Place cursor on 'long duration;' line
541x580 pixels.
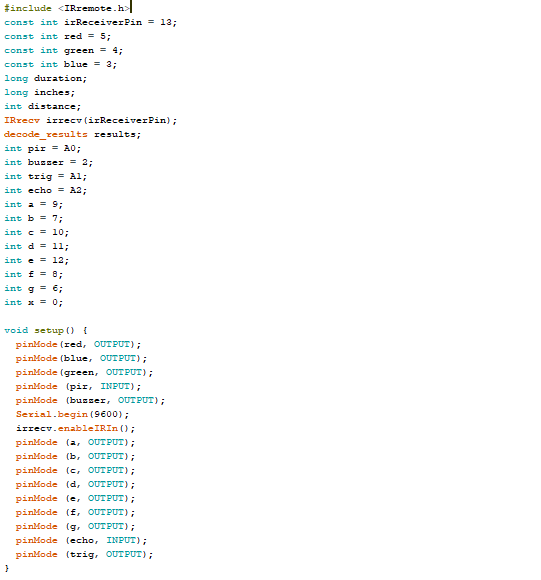[x=45, y=78]
